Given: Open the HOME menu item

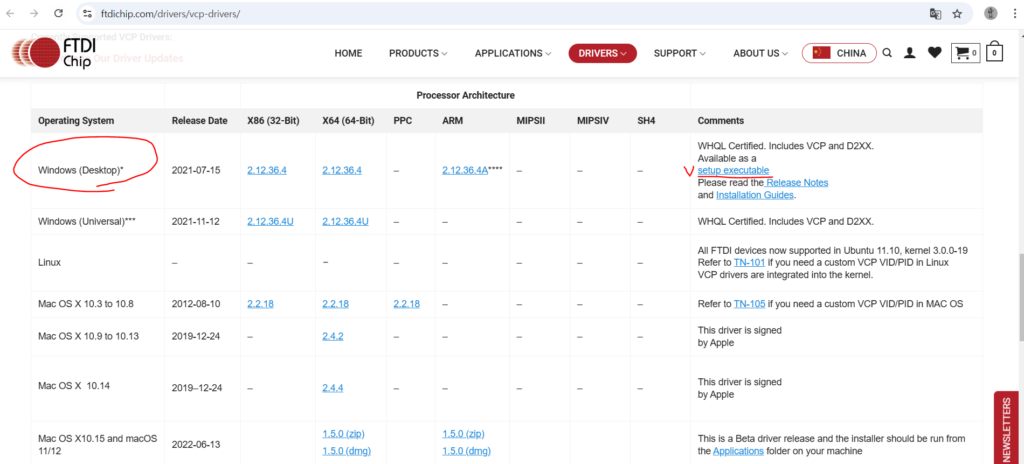Looking at the screenshot, I should [x=348, y=53].
